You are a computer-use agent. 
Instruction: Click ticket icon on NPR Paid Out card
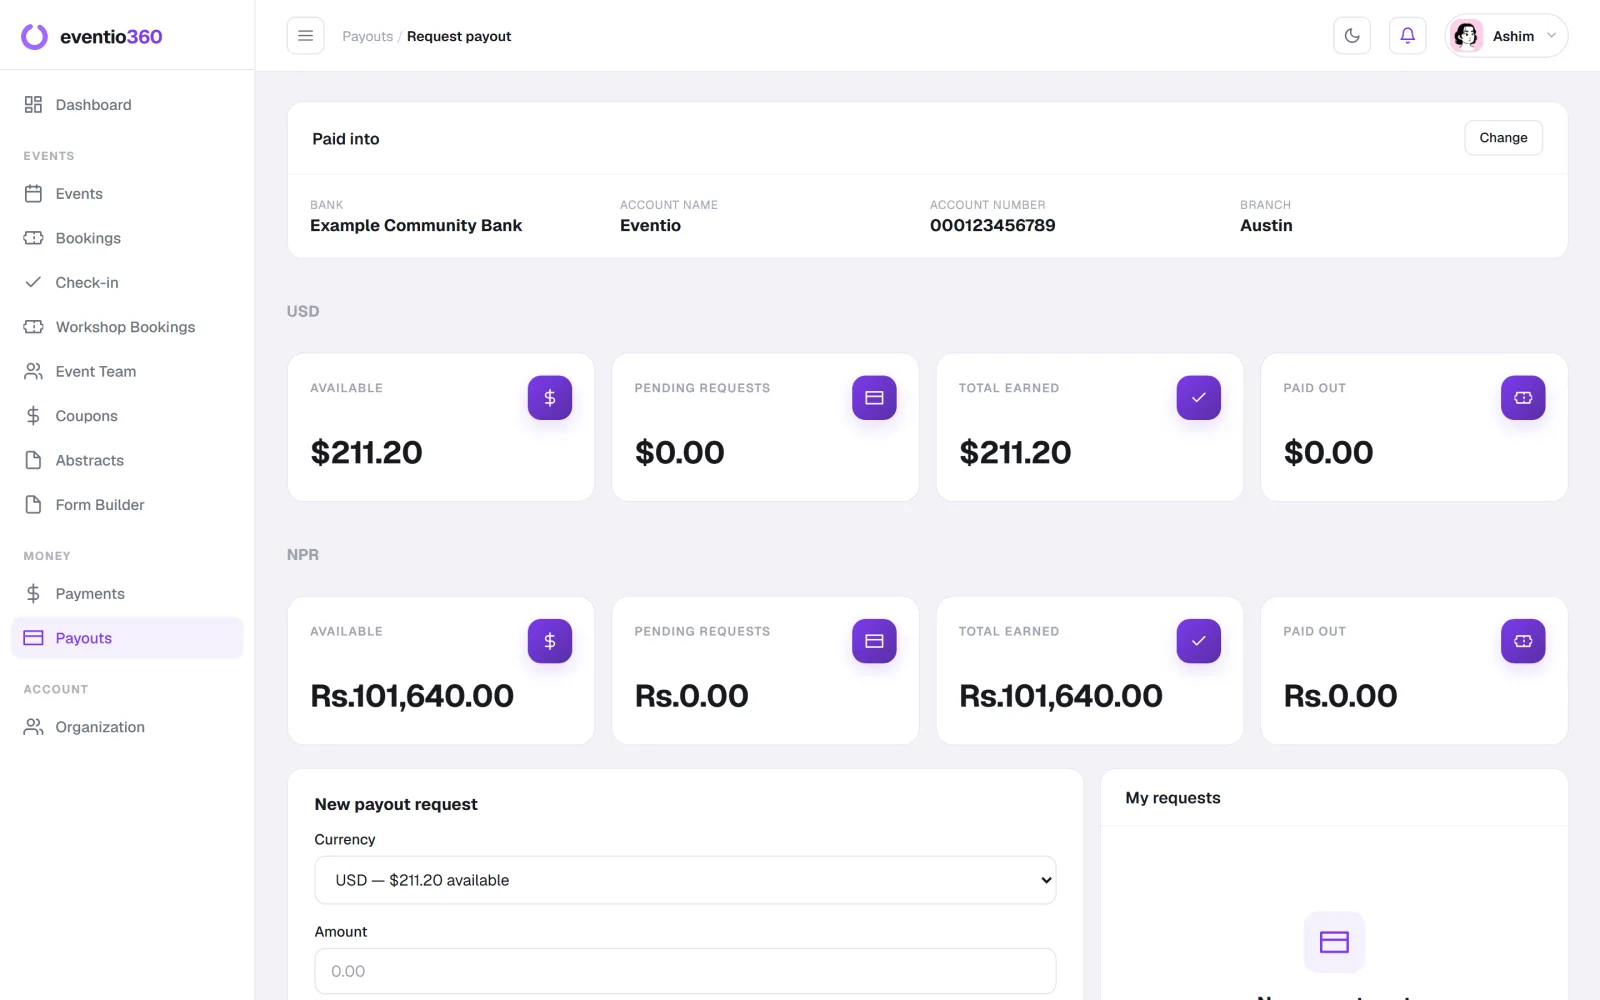point(1523,641)
